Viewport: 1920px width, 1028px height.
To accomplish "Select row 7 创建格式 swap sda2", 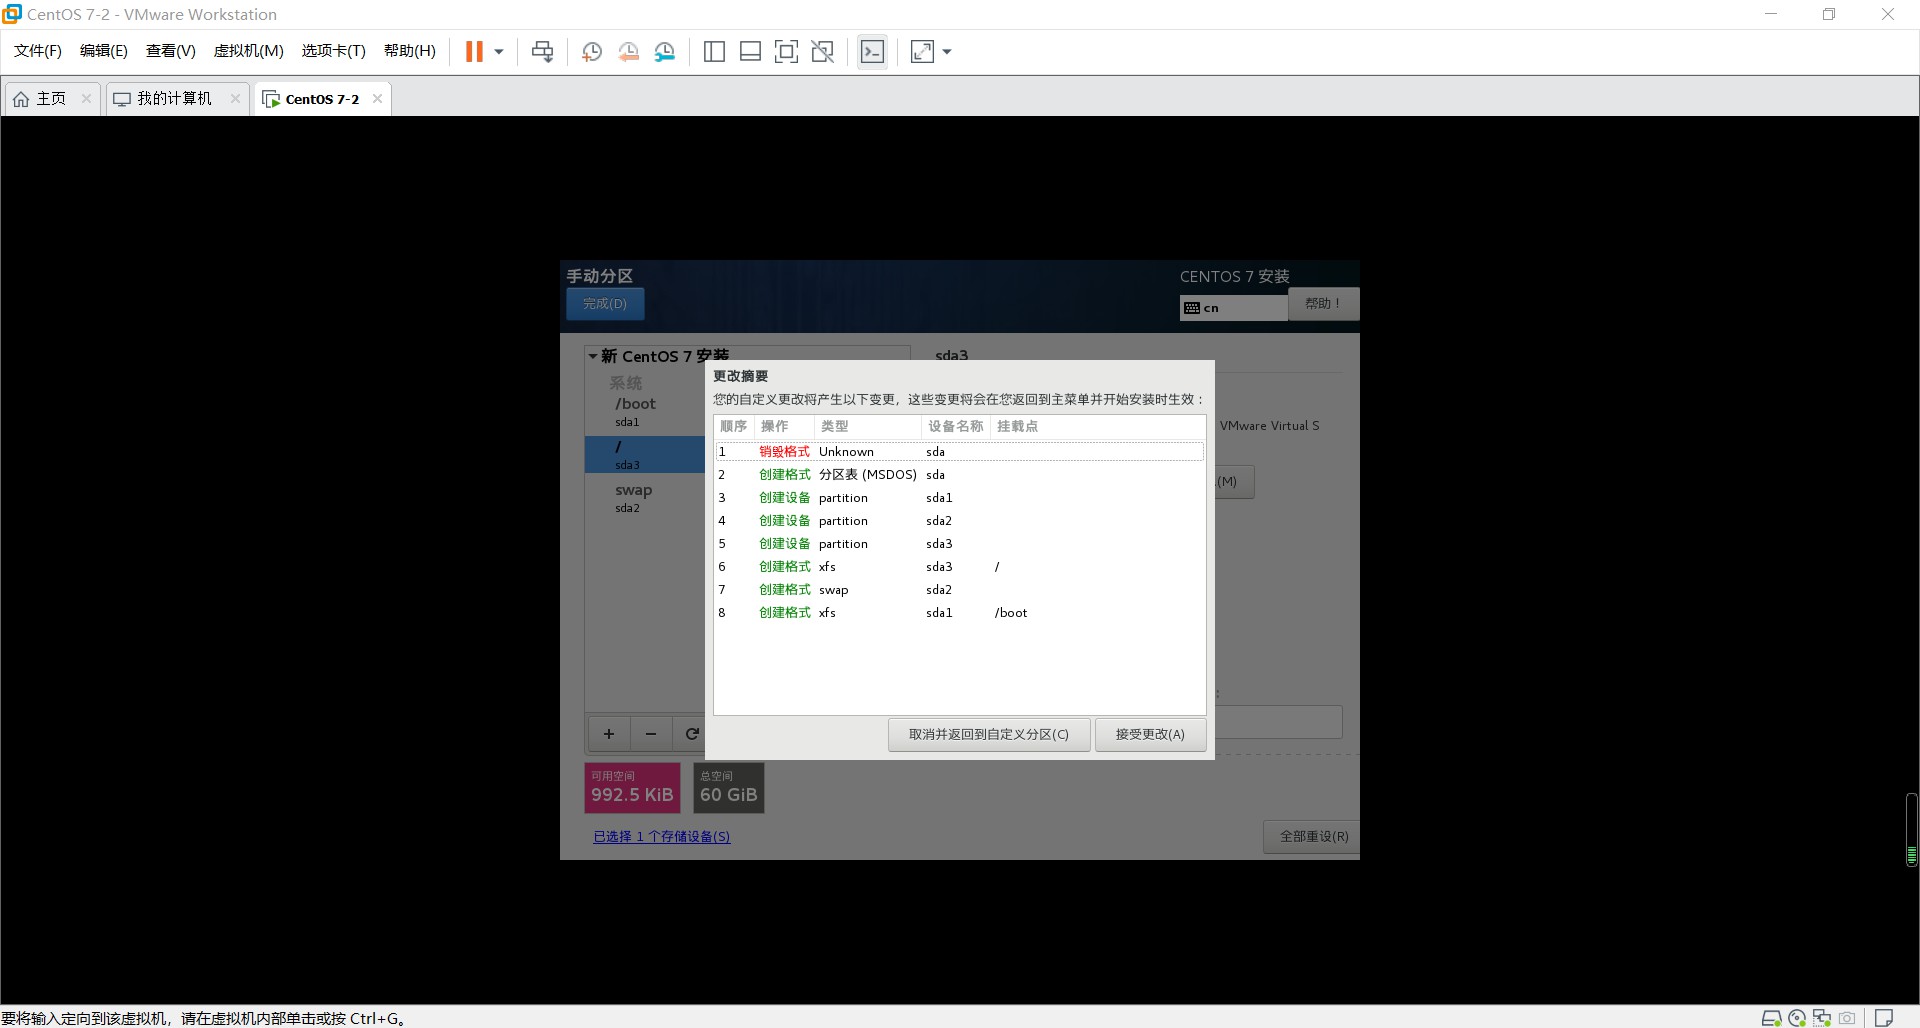I will pos(959,590).
